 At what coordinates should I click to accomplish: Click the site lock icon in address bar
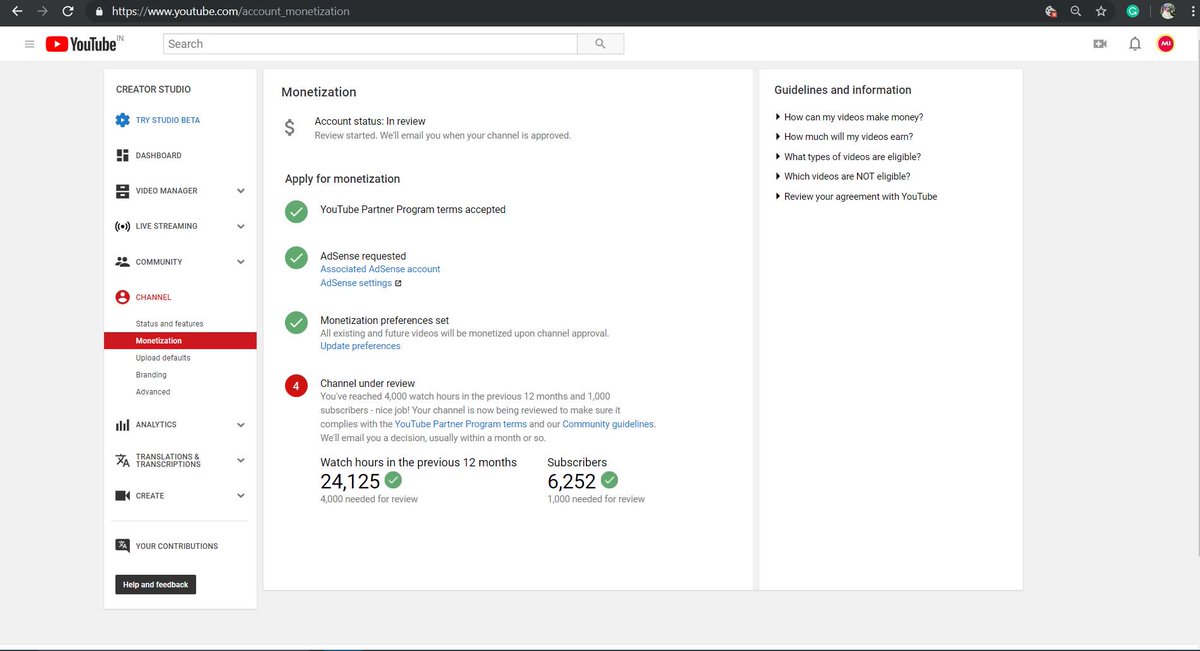click(x=98, y=12)
